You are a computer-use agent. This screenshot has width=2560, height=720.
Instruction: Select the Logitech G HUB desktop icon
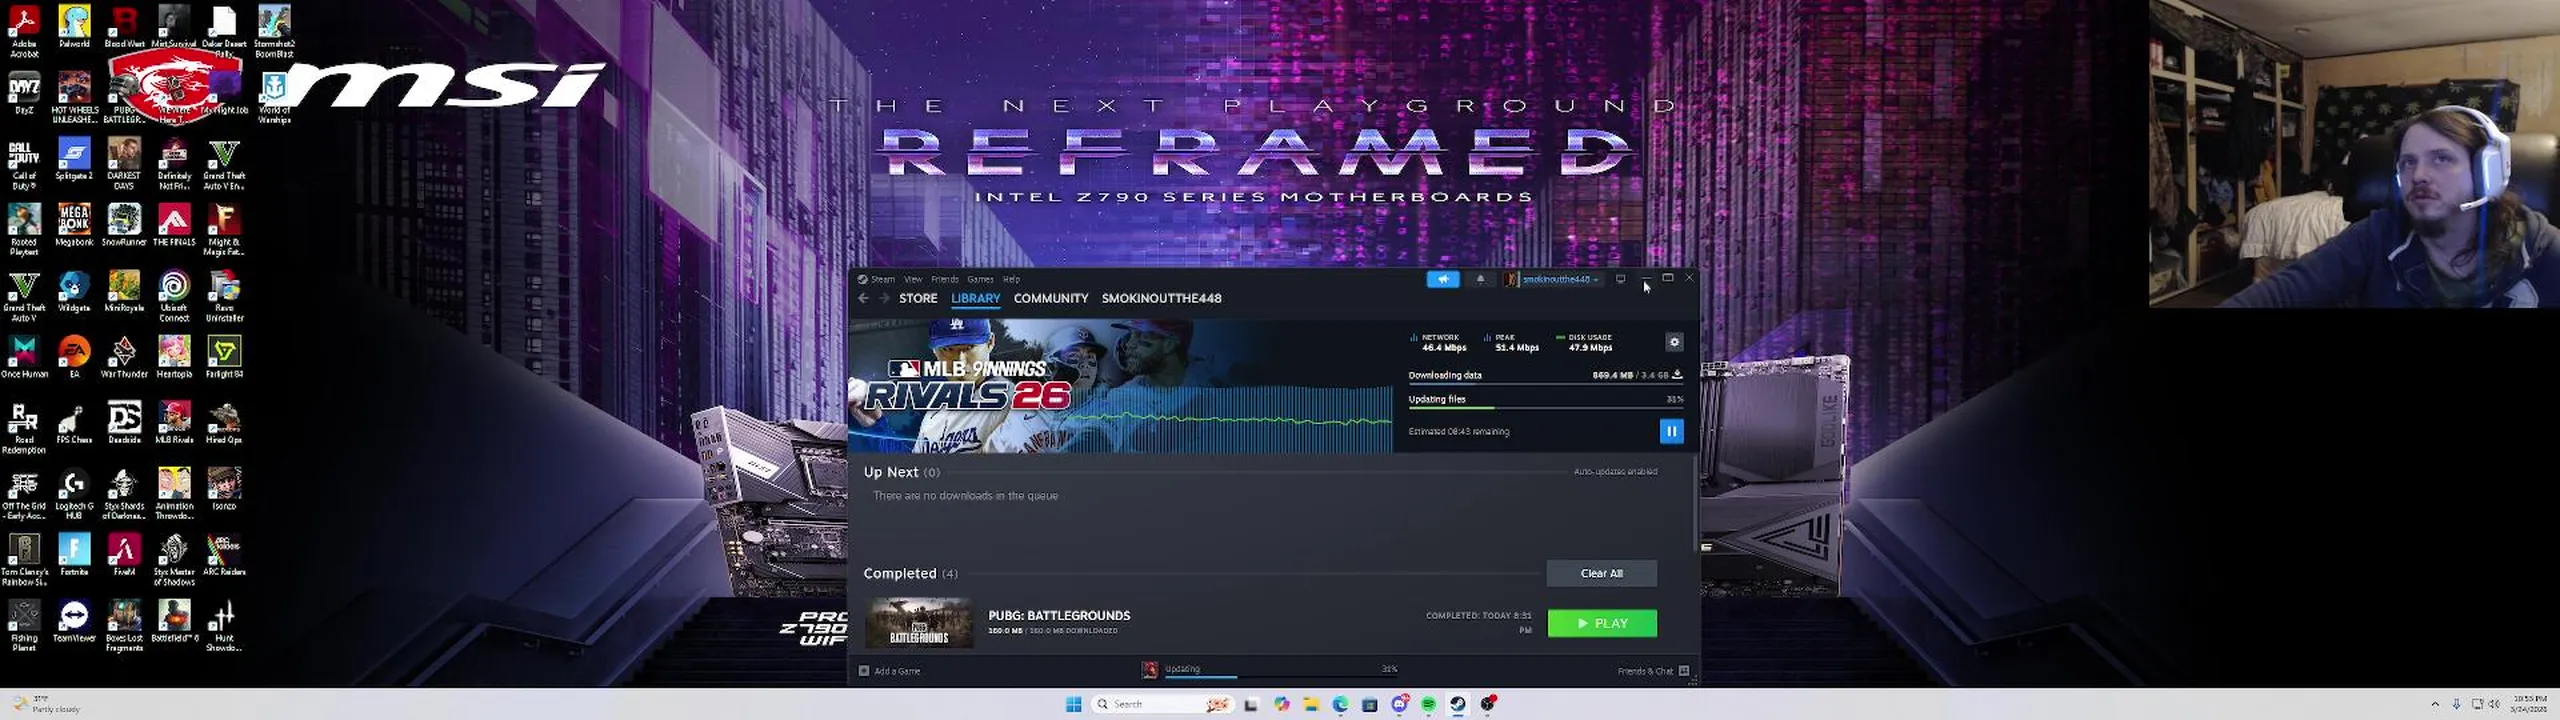[x=74, y=494]
